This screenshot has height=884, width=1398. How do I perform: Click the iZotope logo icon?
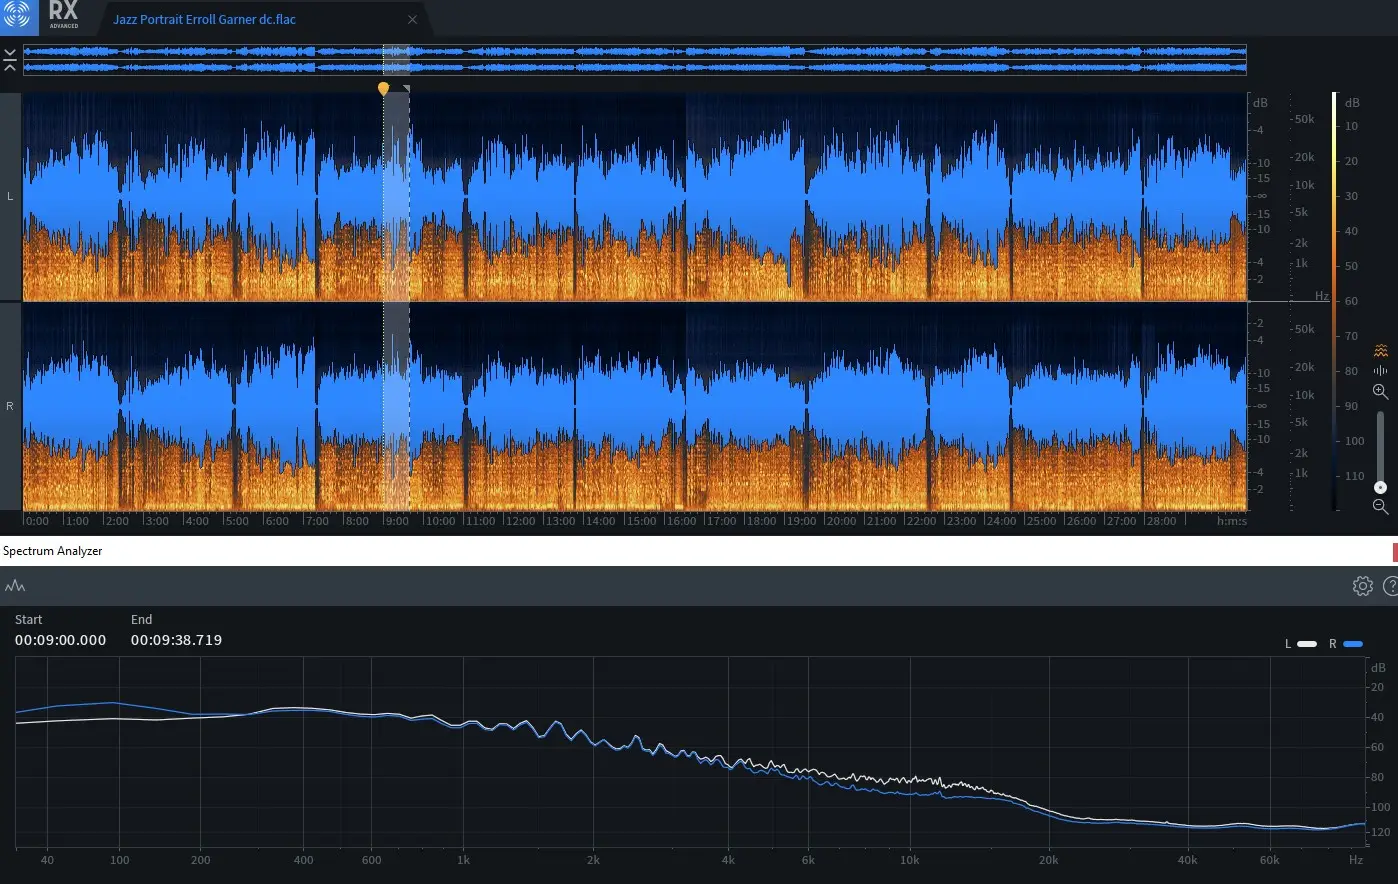(19, 16)
